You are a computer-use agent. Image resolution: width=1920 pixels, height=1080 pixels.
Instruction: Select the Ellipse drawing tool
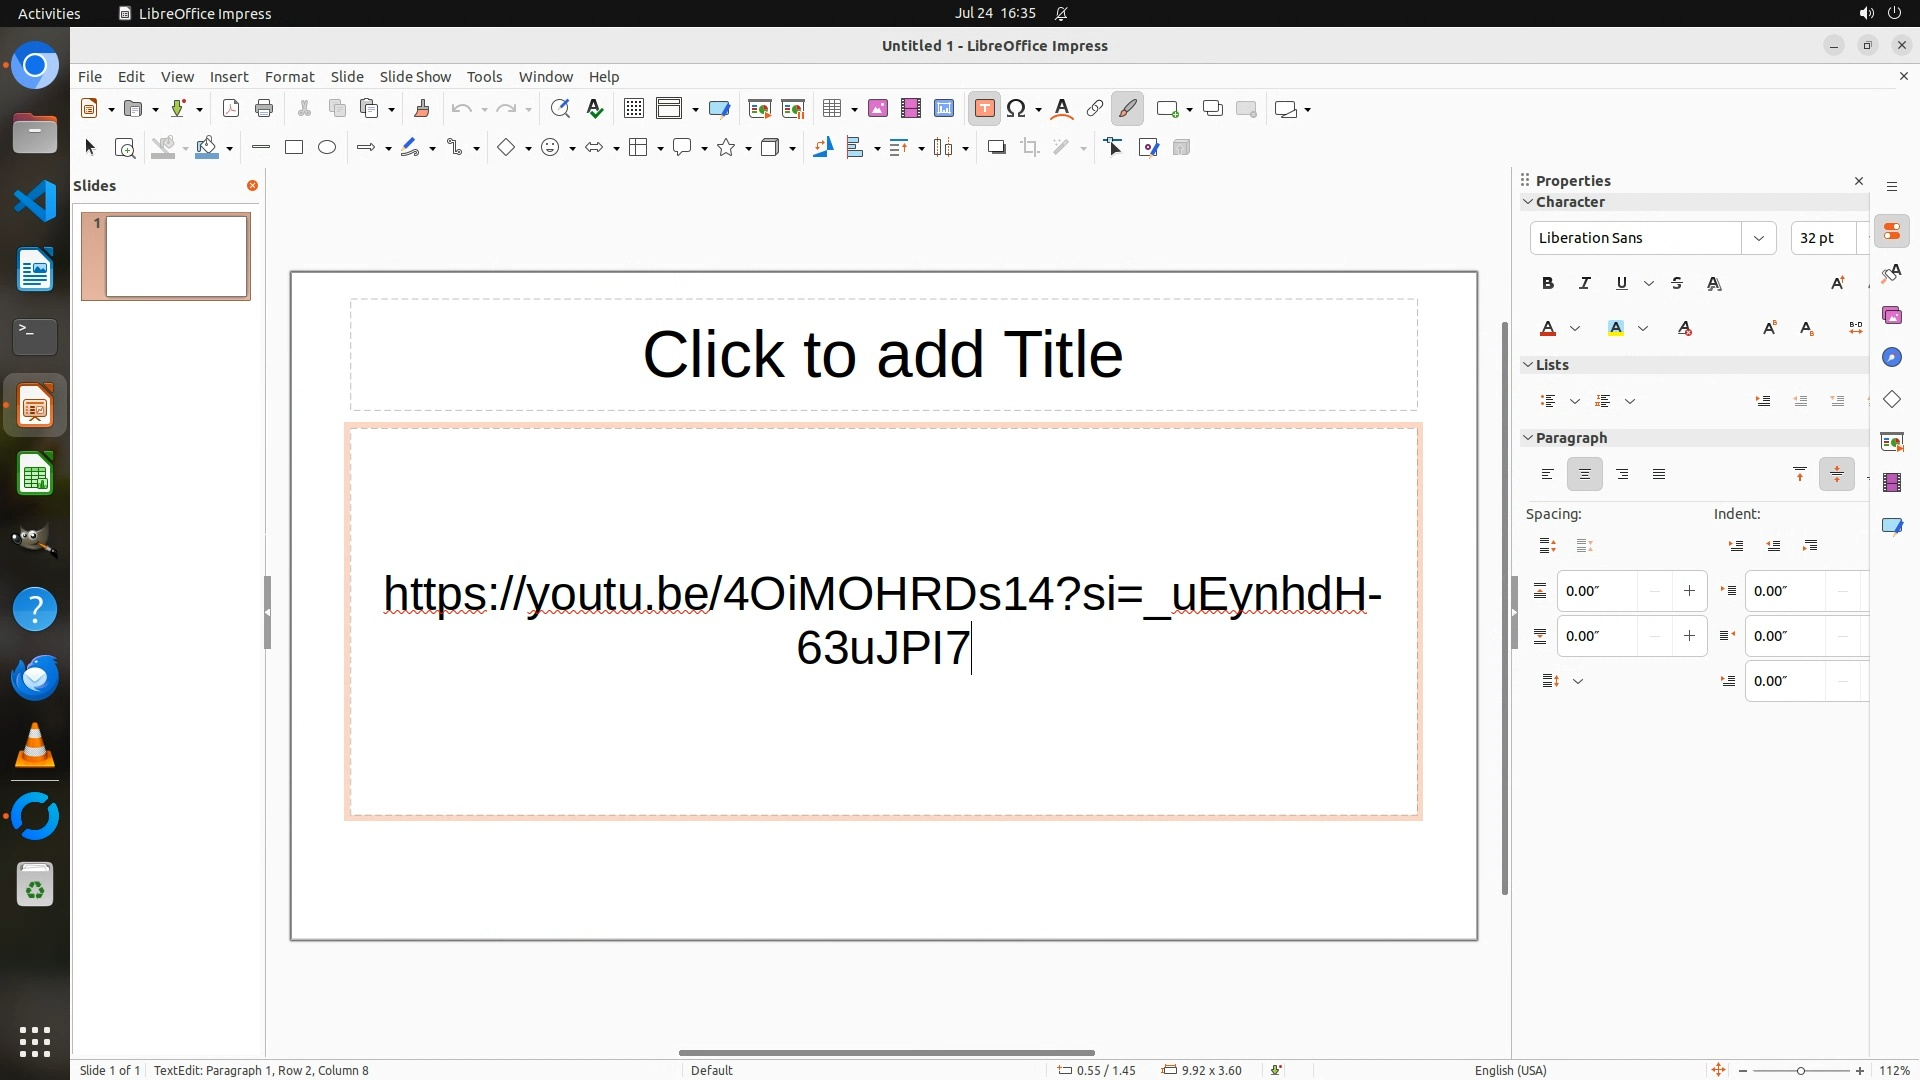coord(327,148)
